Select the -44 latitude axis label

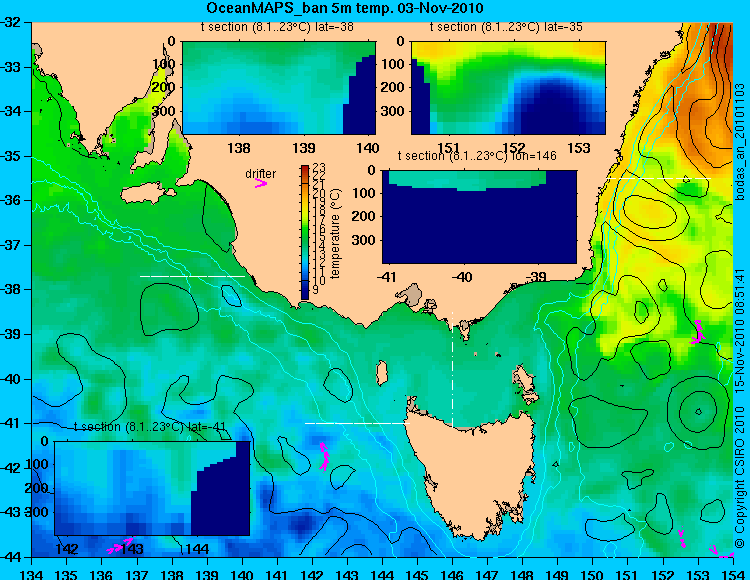(10, 557)
